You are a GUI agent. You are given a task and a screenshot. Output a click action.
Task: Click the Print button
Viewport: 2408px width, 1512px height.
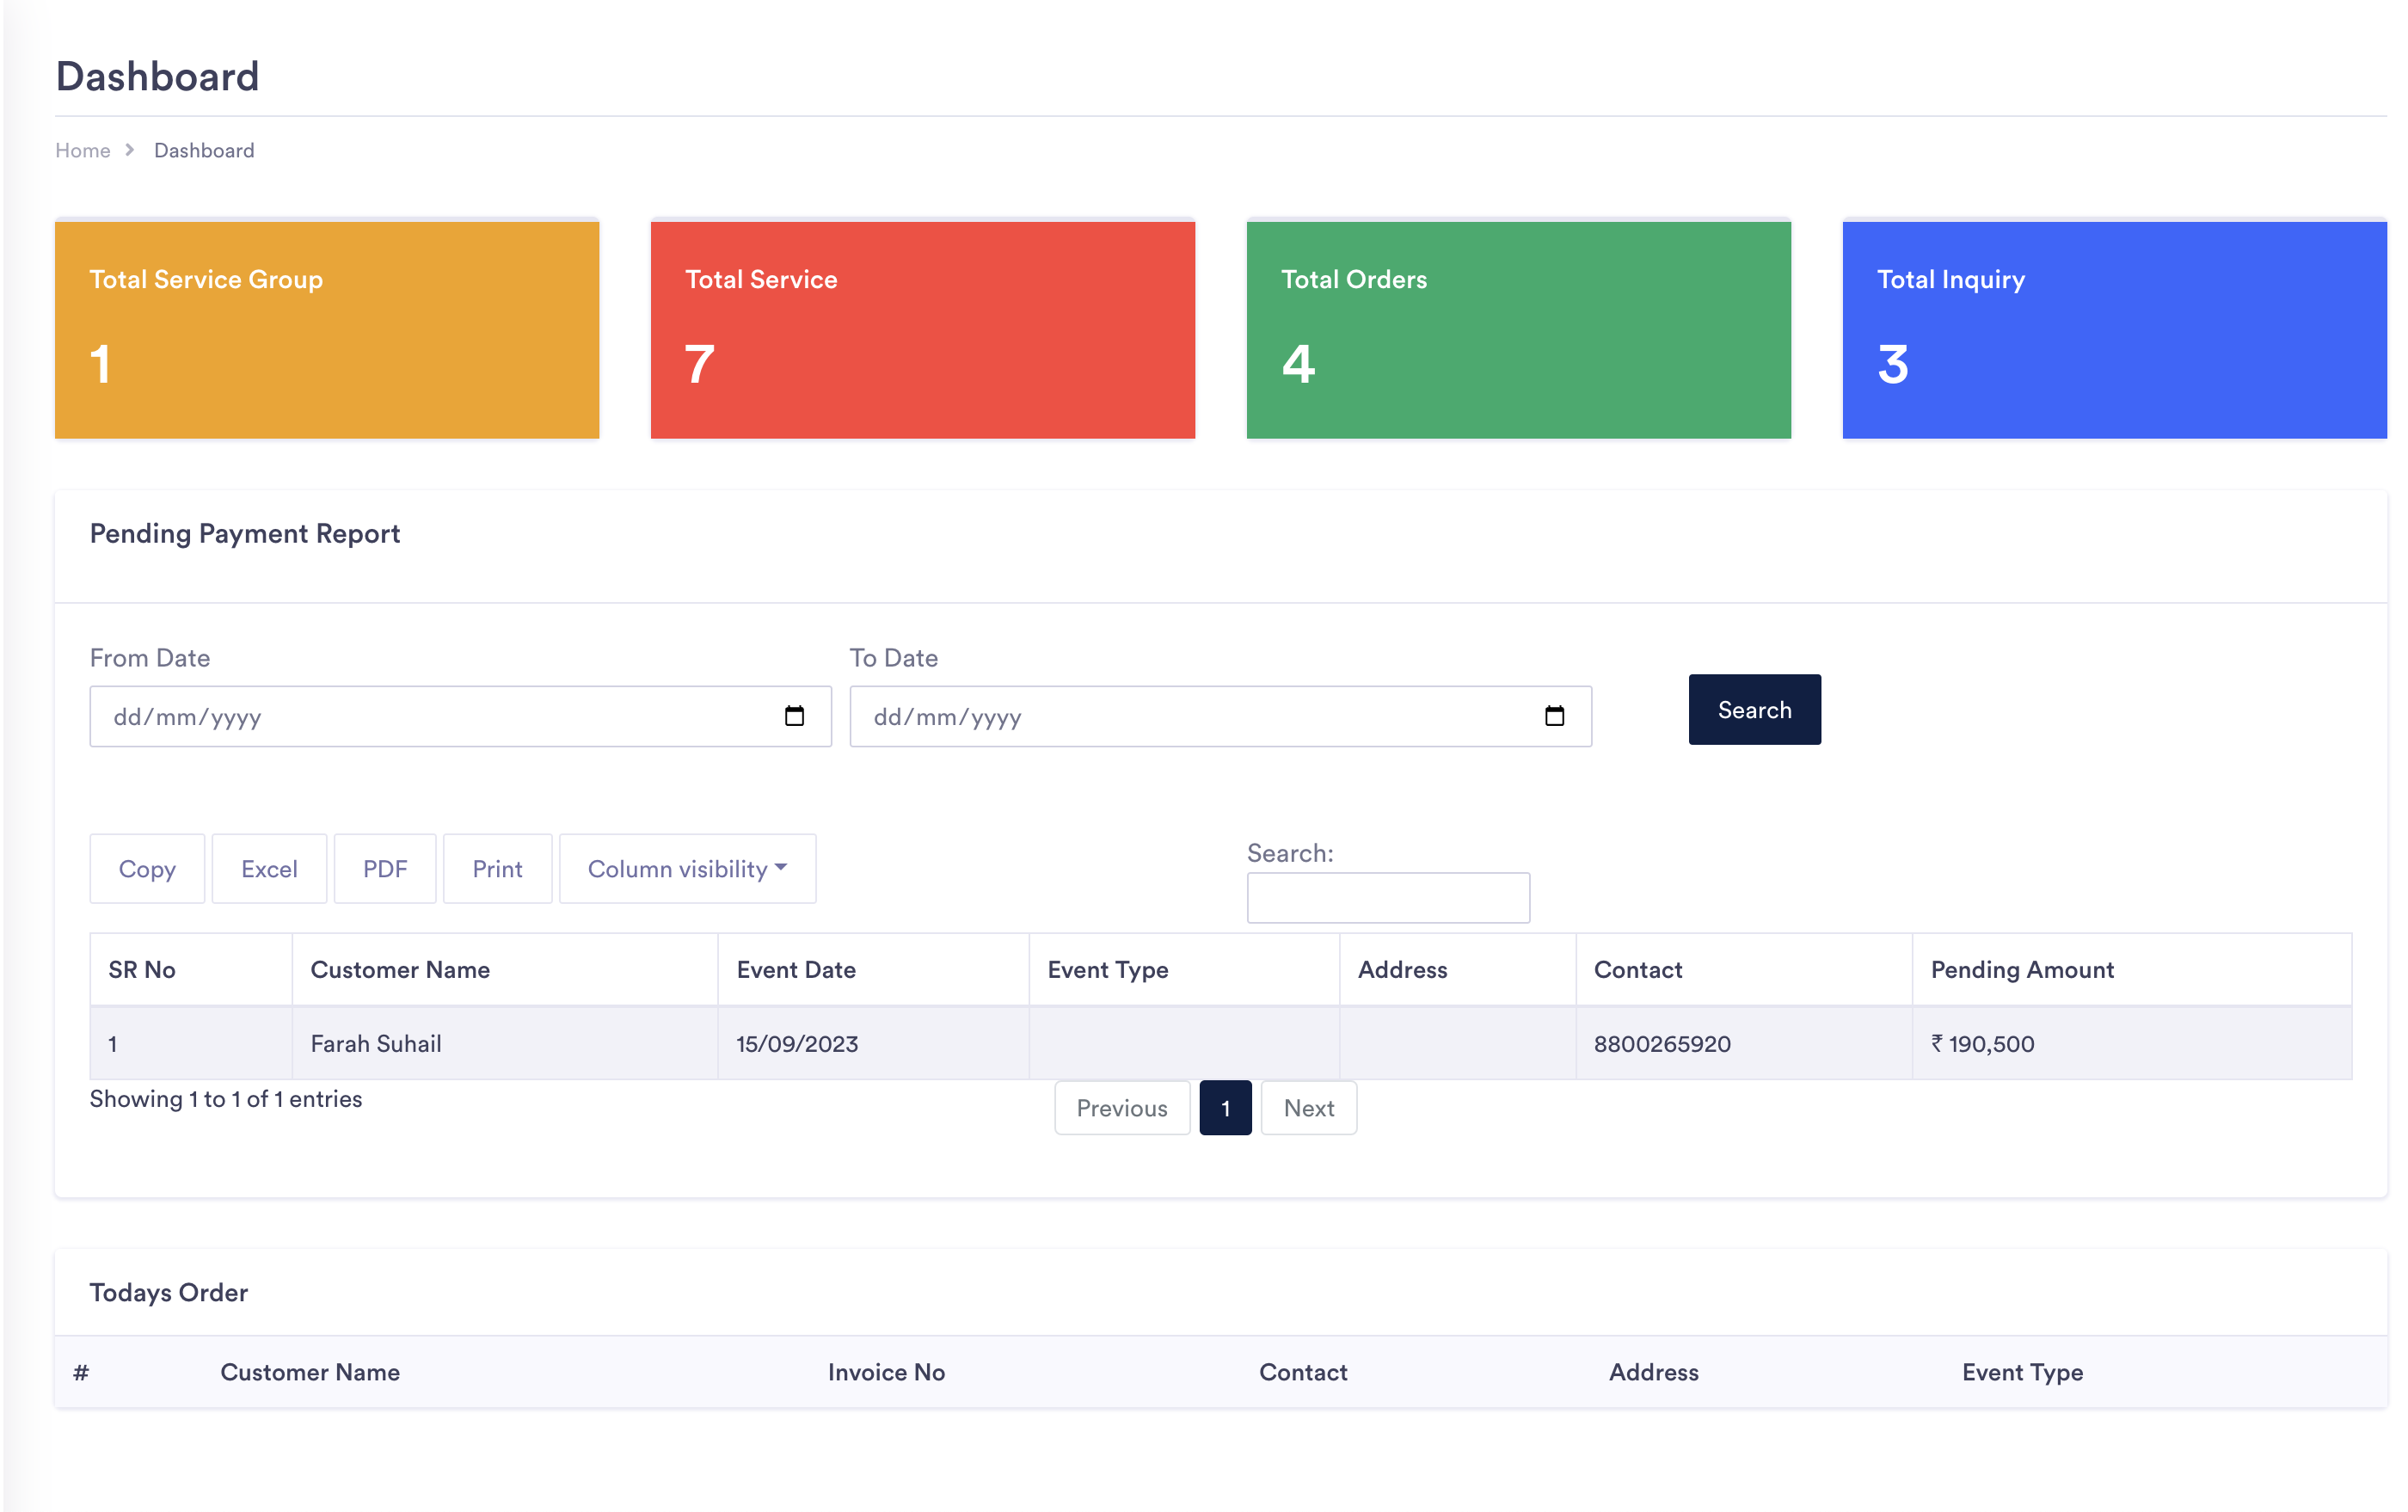[x=497, y=868]
